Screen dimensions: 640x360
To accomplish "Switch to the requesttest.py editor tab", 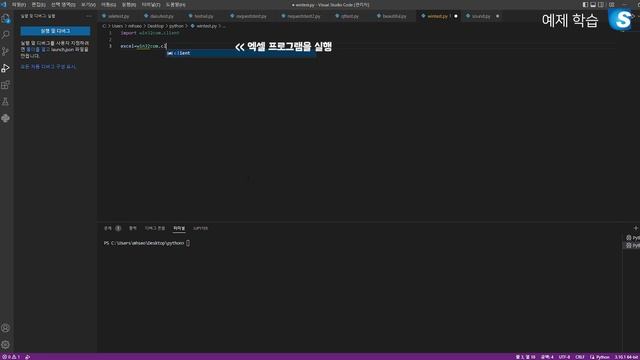I will coord(251,16).
